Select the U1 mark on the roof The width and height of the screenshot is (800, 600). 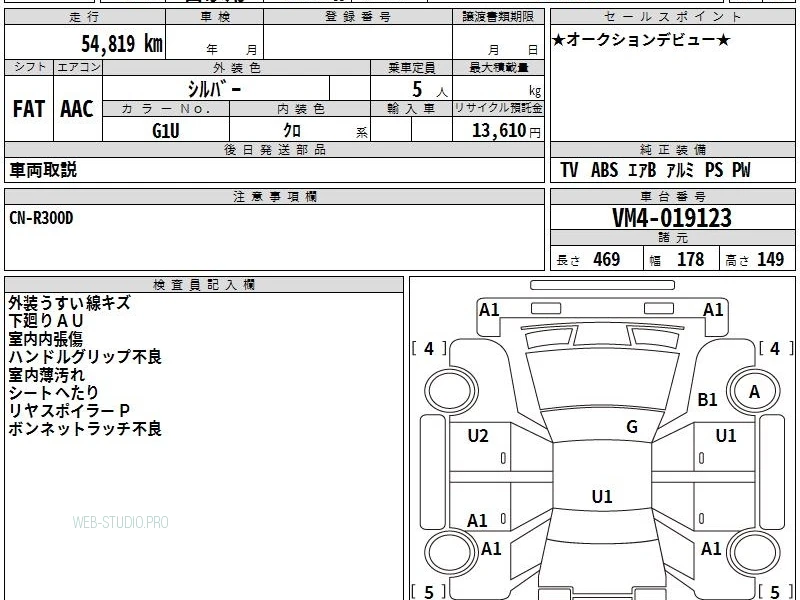[x=602, y=496]
